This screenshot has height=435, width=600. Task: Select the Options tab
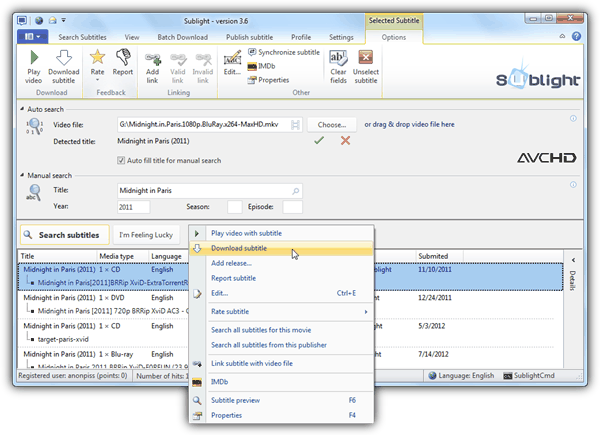click(x=394, y=37)
